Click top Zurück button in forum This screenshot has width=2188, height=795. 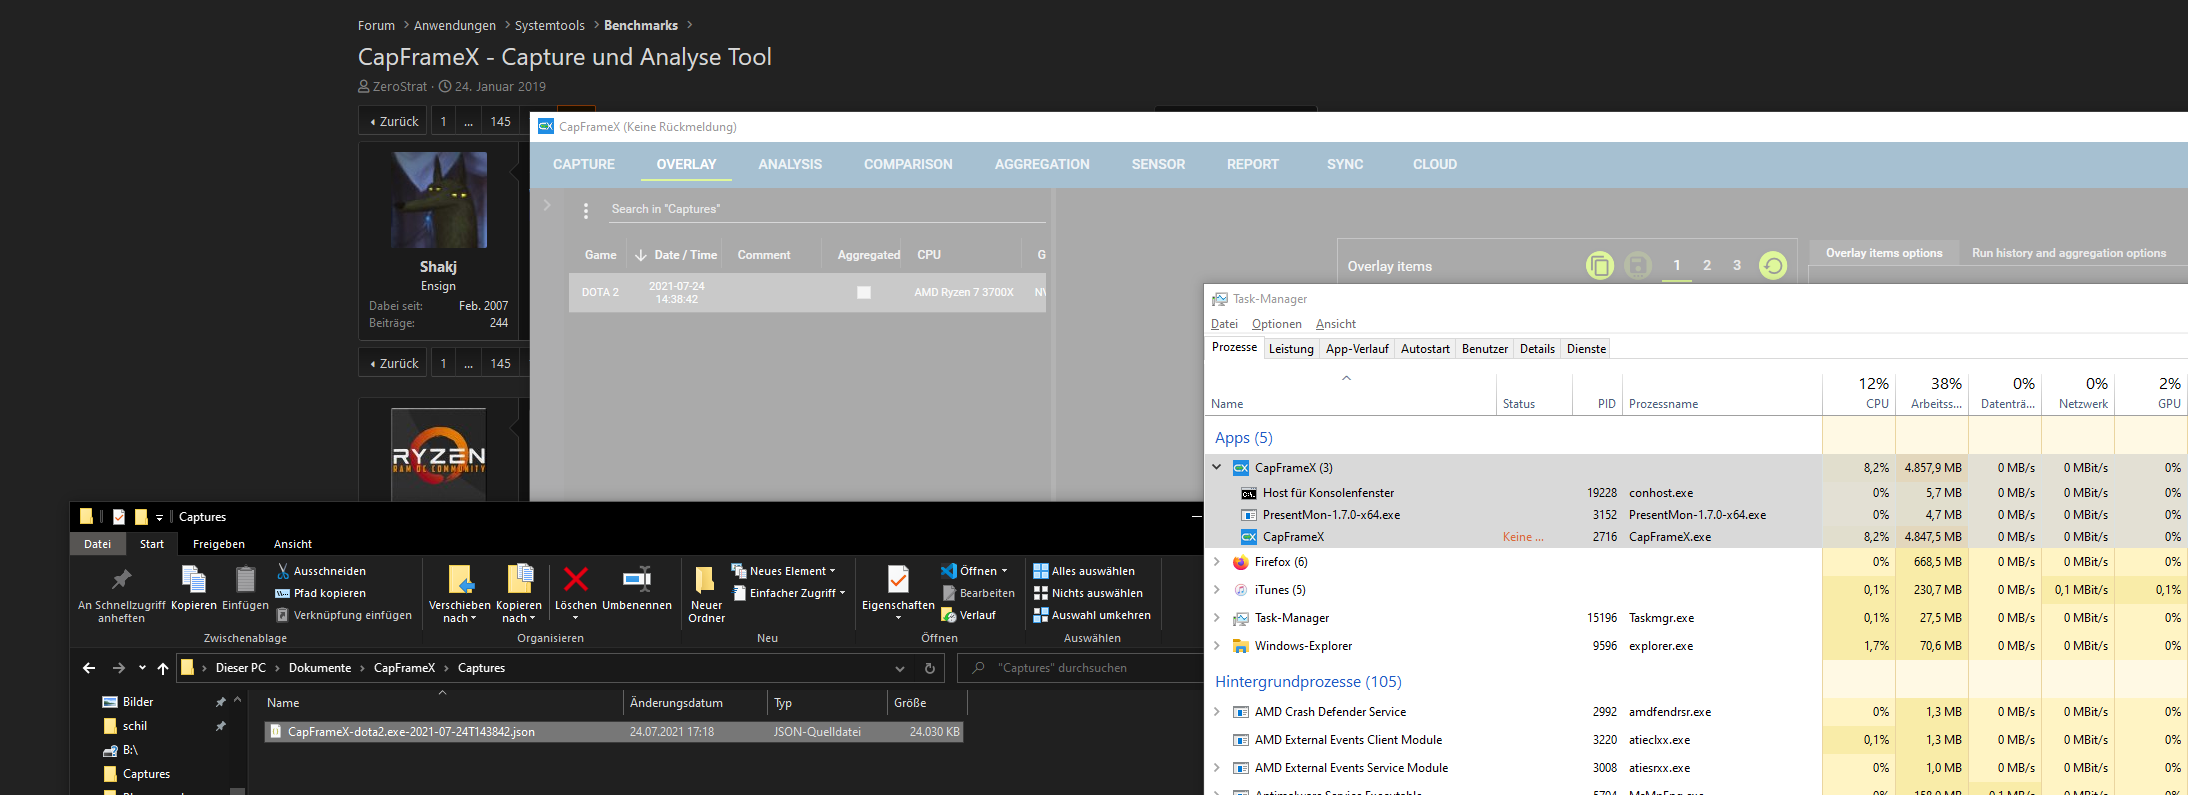393,121
